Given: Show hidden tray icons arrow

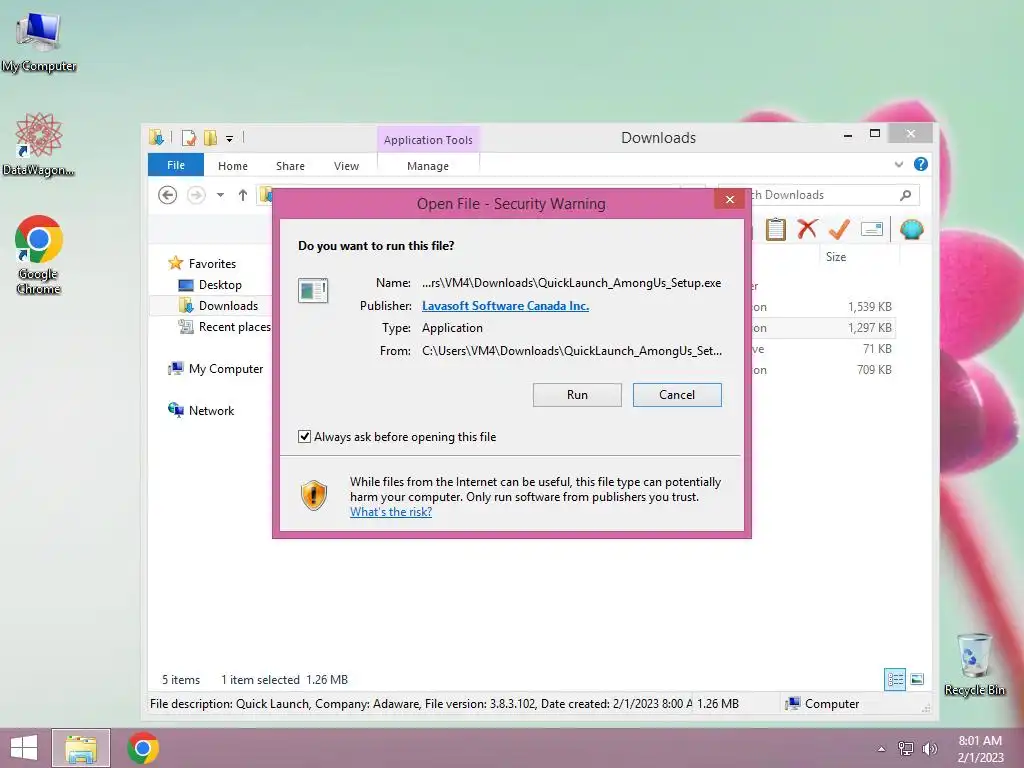Looking at the screenshot, I should click(x=881, y=748).
